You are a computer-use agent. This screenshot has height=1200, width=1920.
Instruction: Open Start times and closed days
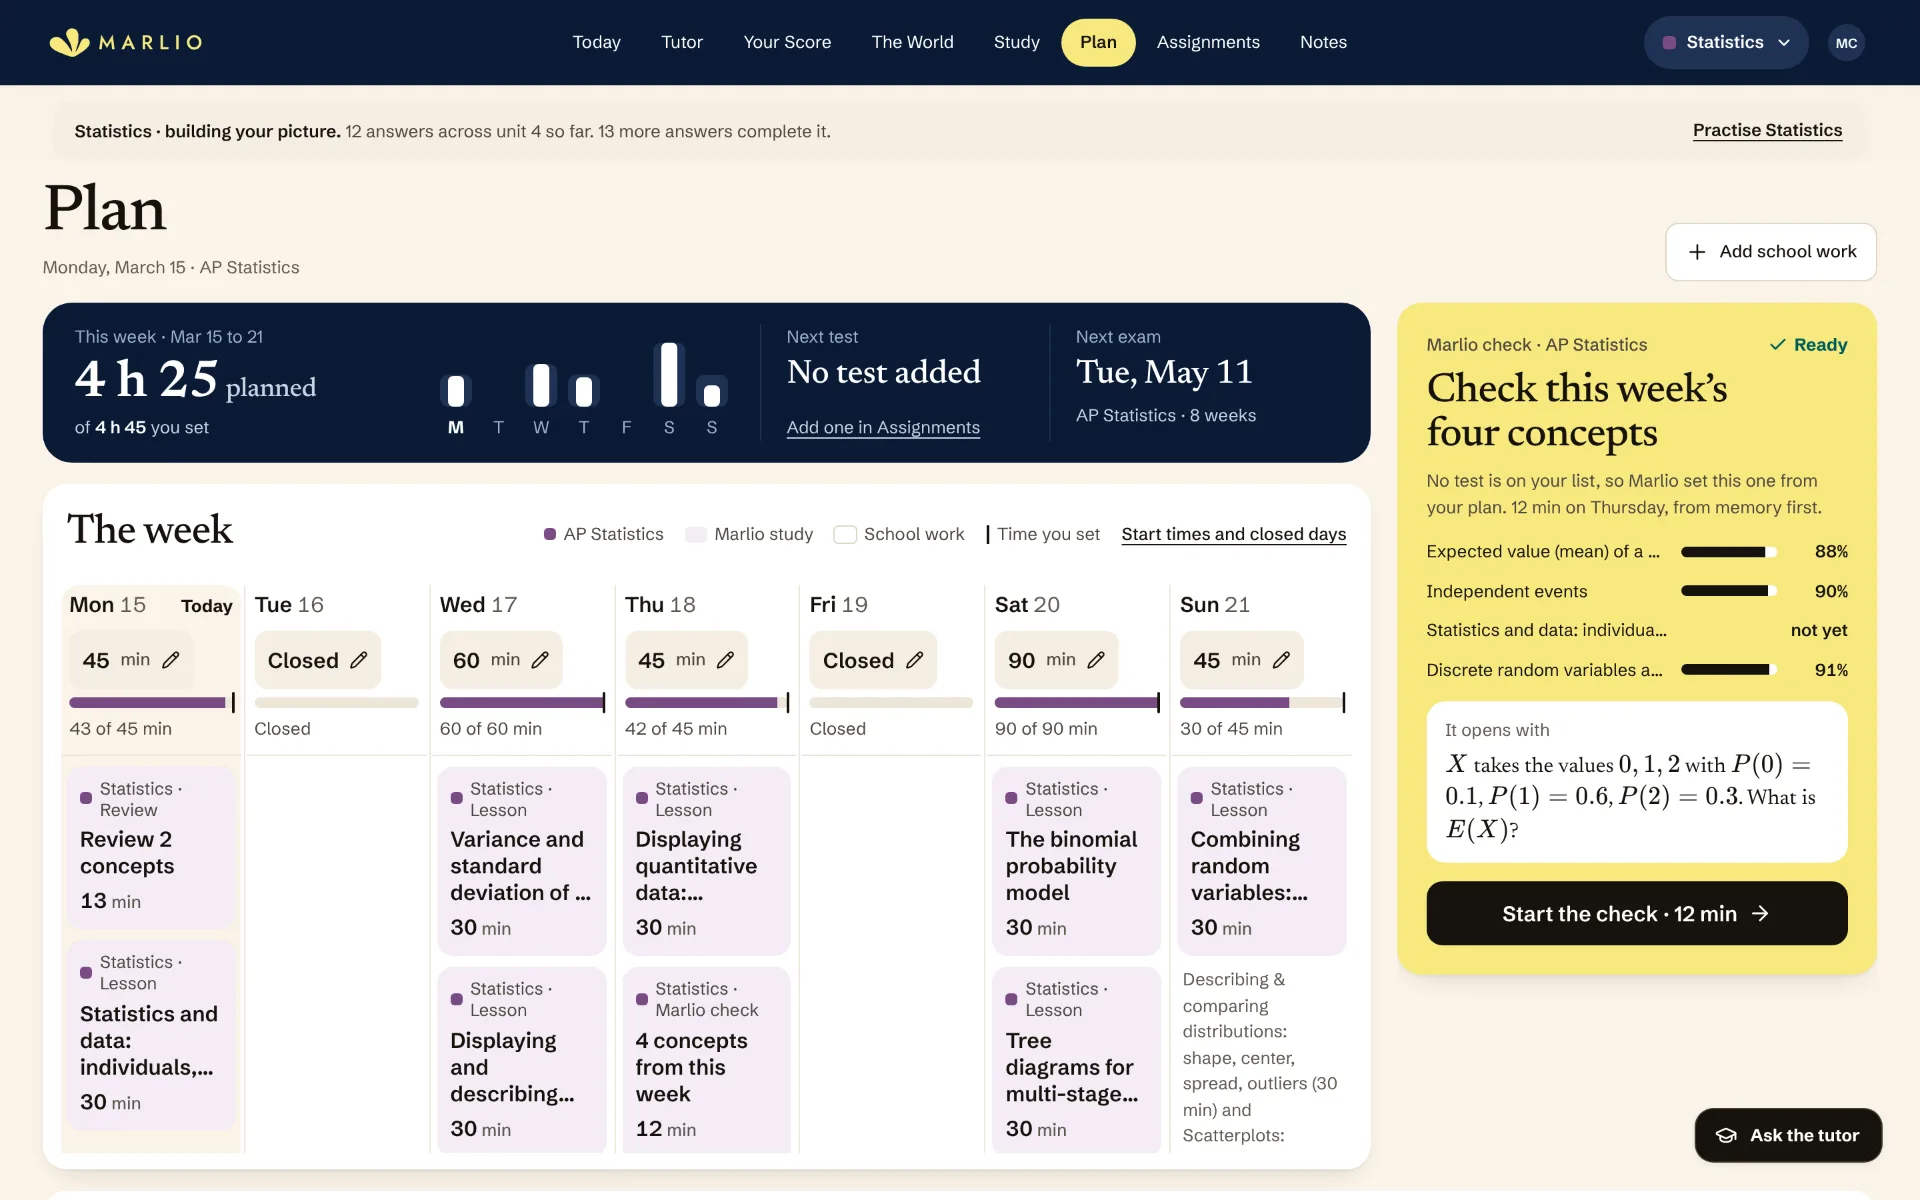click(x=1233, y=534)
